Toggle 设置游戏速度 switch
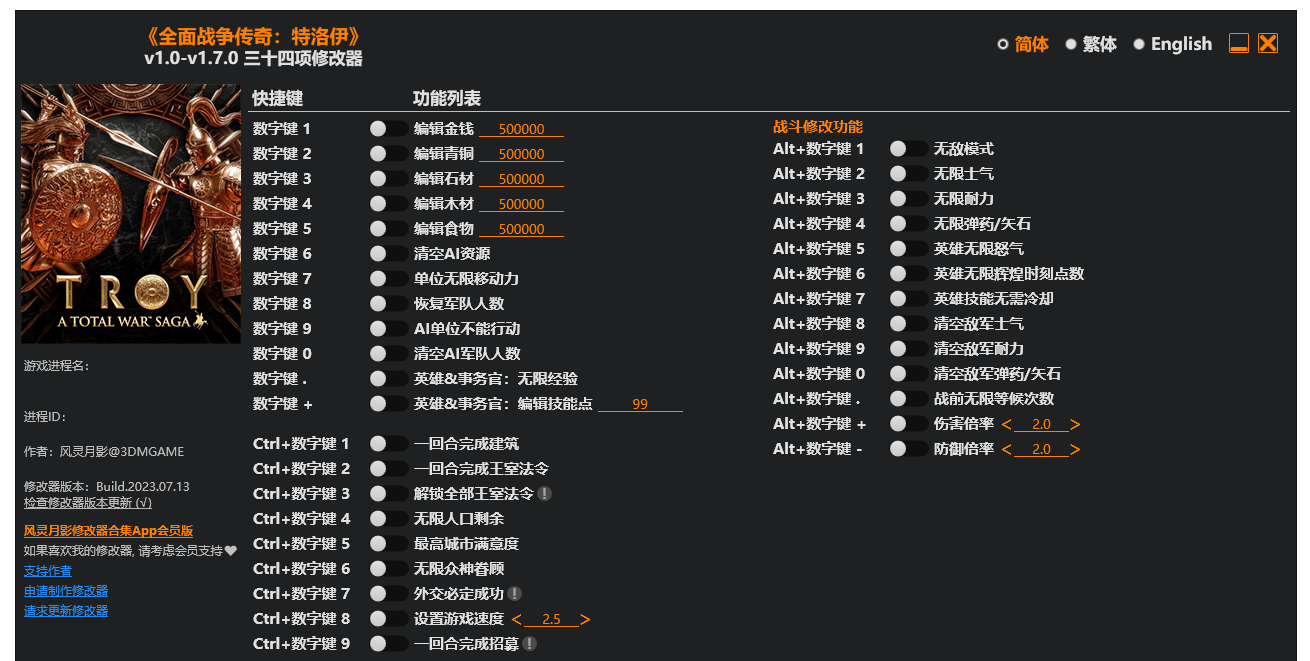Viewport: 1310px width, 661px height. coord(388,619)
